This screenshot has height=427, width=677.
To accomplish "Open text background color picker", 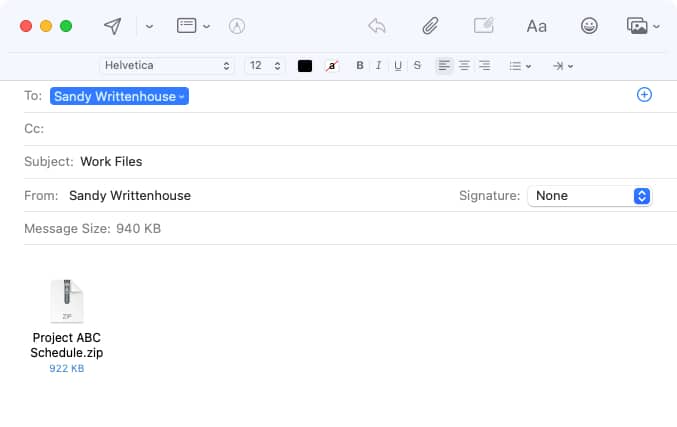I will pos(332,66).
